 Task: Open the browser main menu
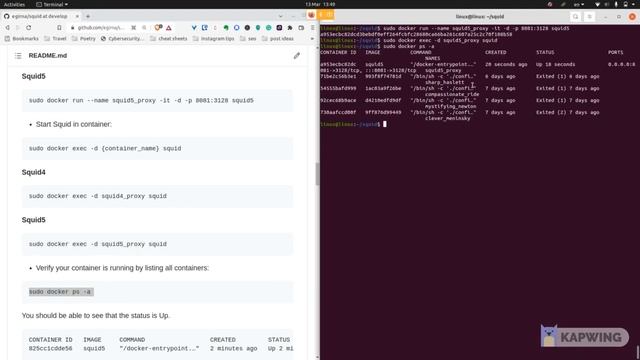point(313,28)
